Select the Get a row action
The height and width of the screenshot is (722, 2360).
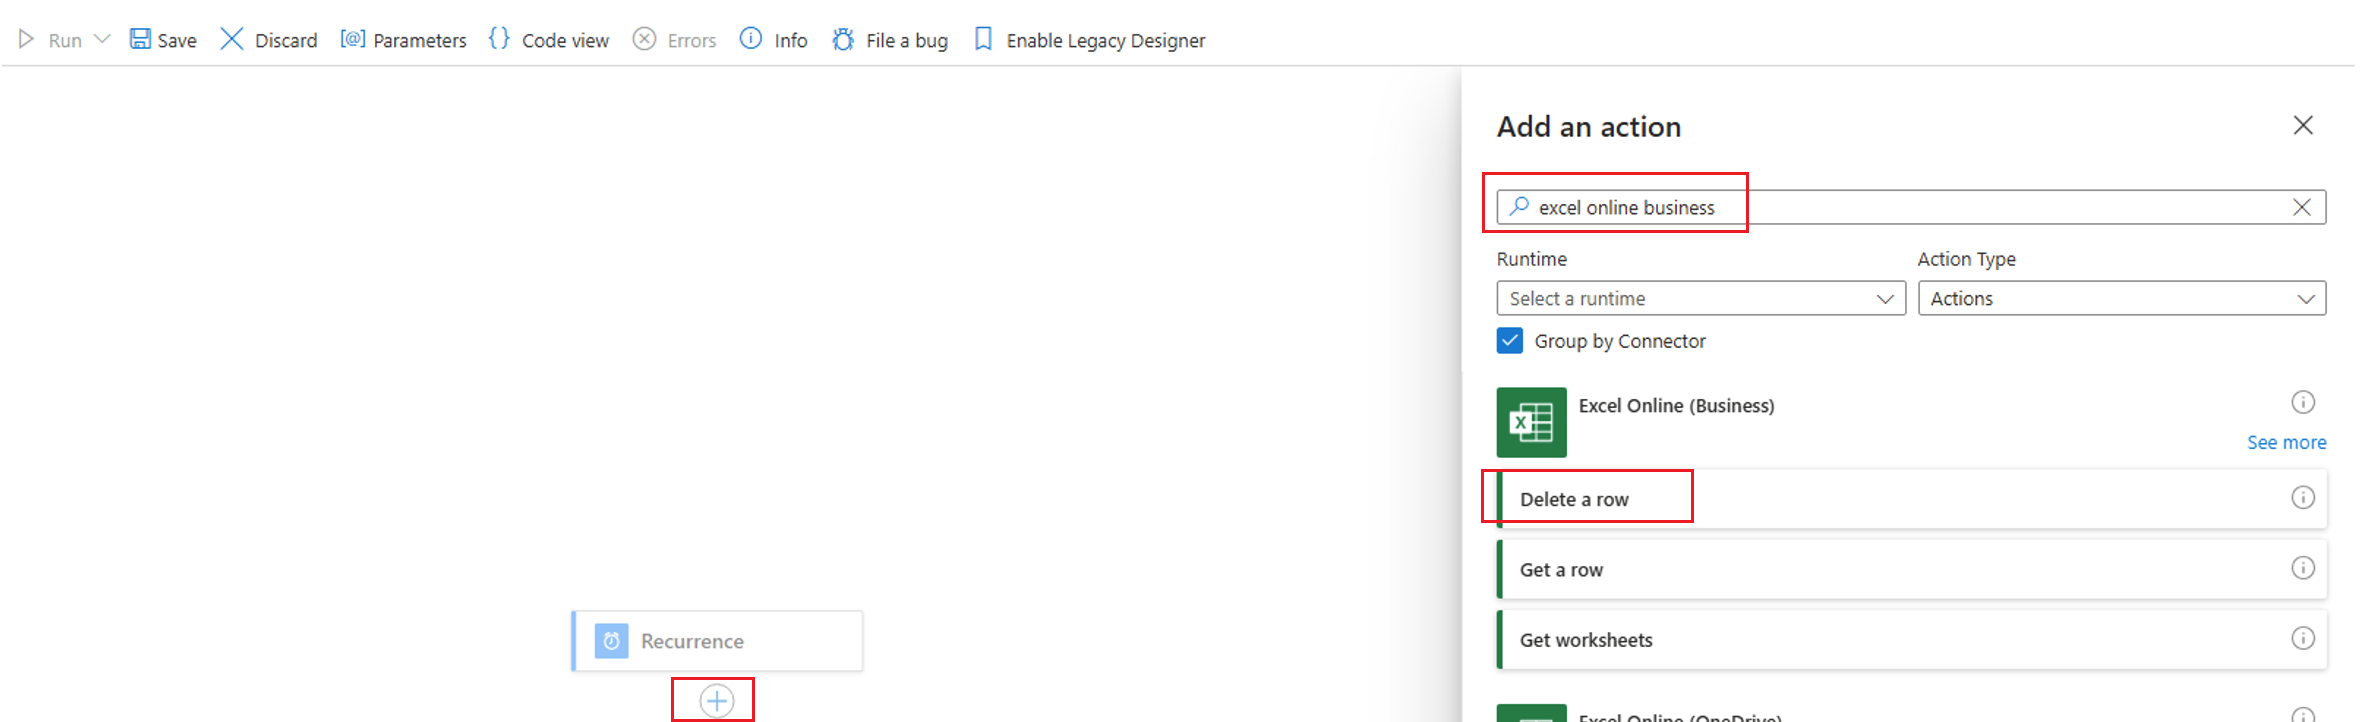point(1911,569)
